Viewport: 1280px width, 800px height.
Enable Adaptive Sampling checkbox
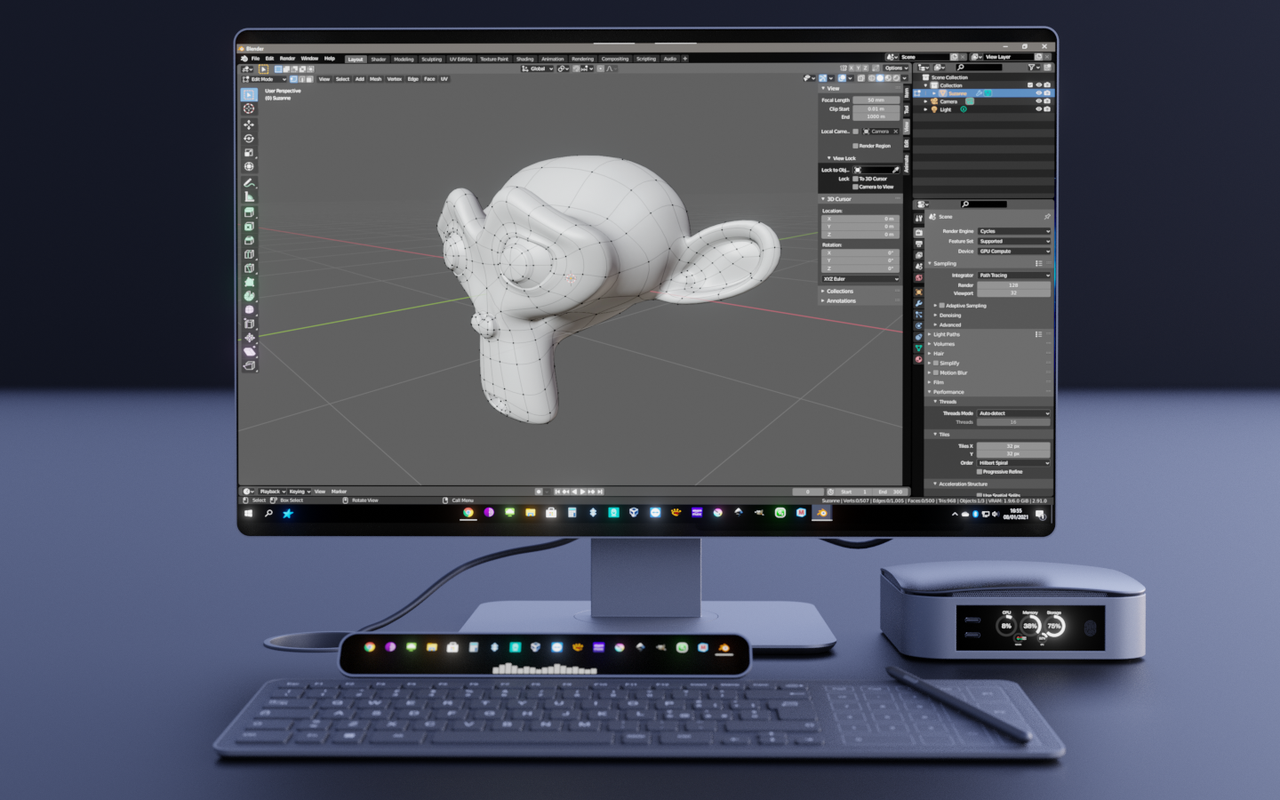coord(942,305)
